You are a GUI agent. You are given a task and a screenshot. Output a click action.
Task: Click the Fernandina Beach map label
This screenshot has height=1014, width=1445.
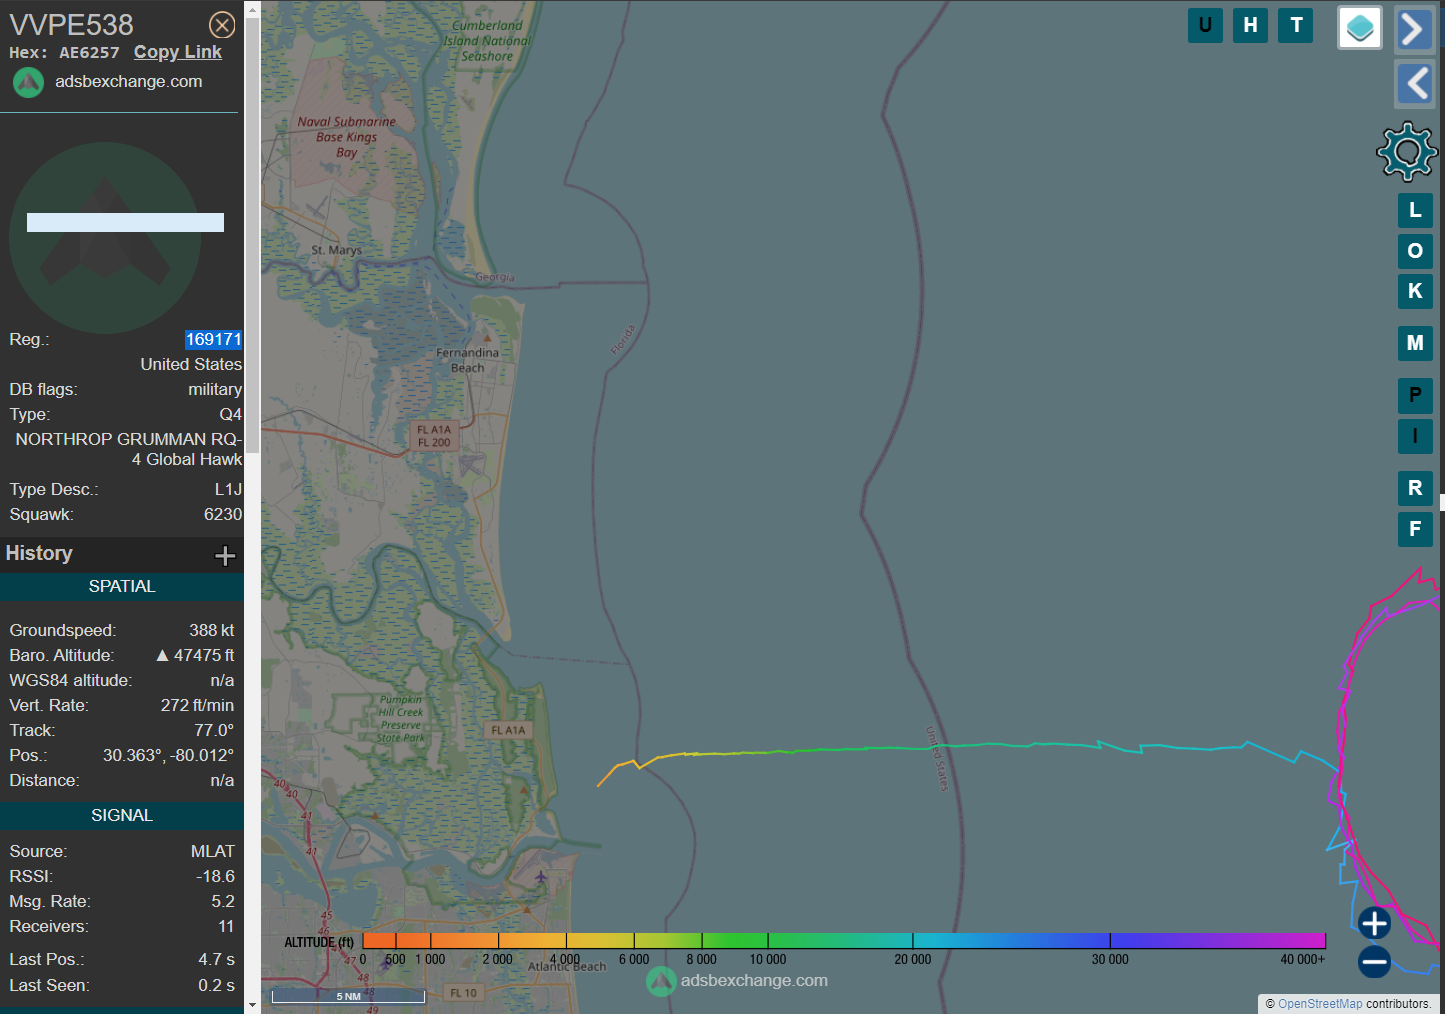[467, 360]
